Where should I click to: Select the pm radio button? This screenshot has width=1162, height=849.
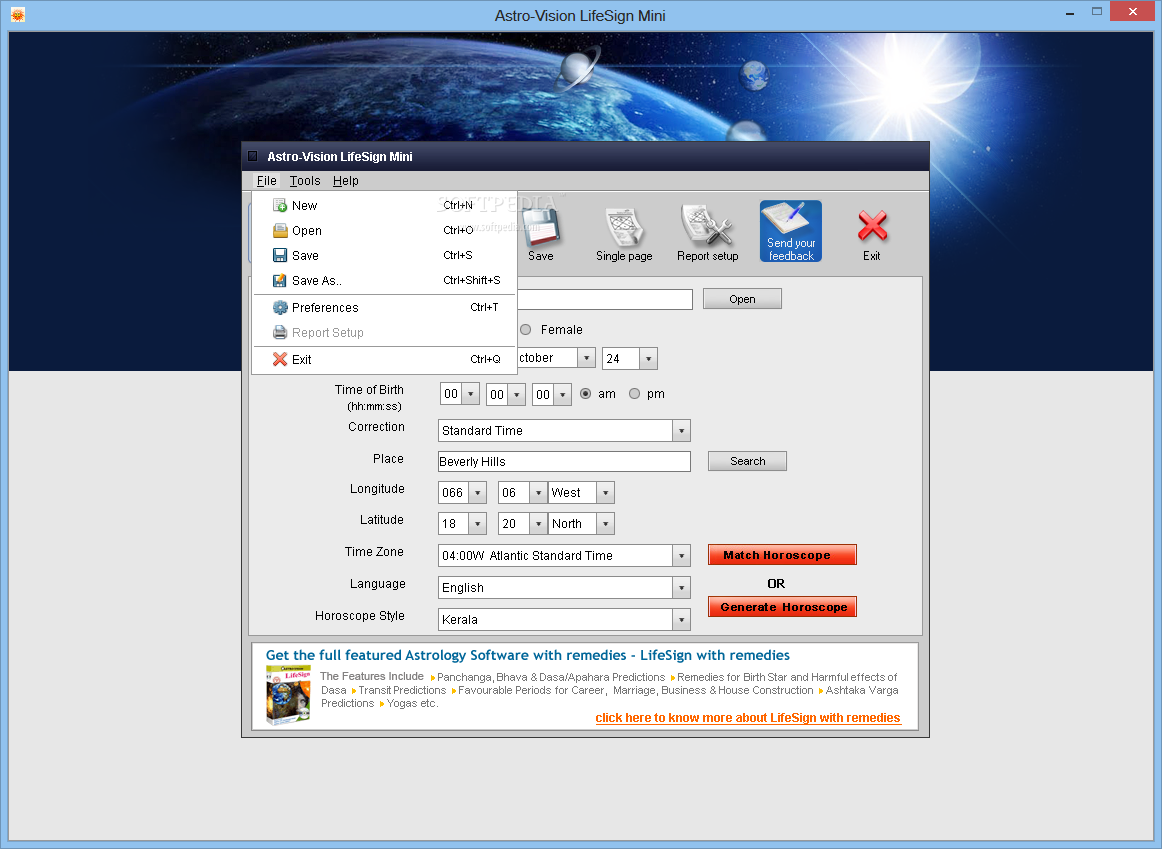pos(634,394)
